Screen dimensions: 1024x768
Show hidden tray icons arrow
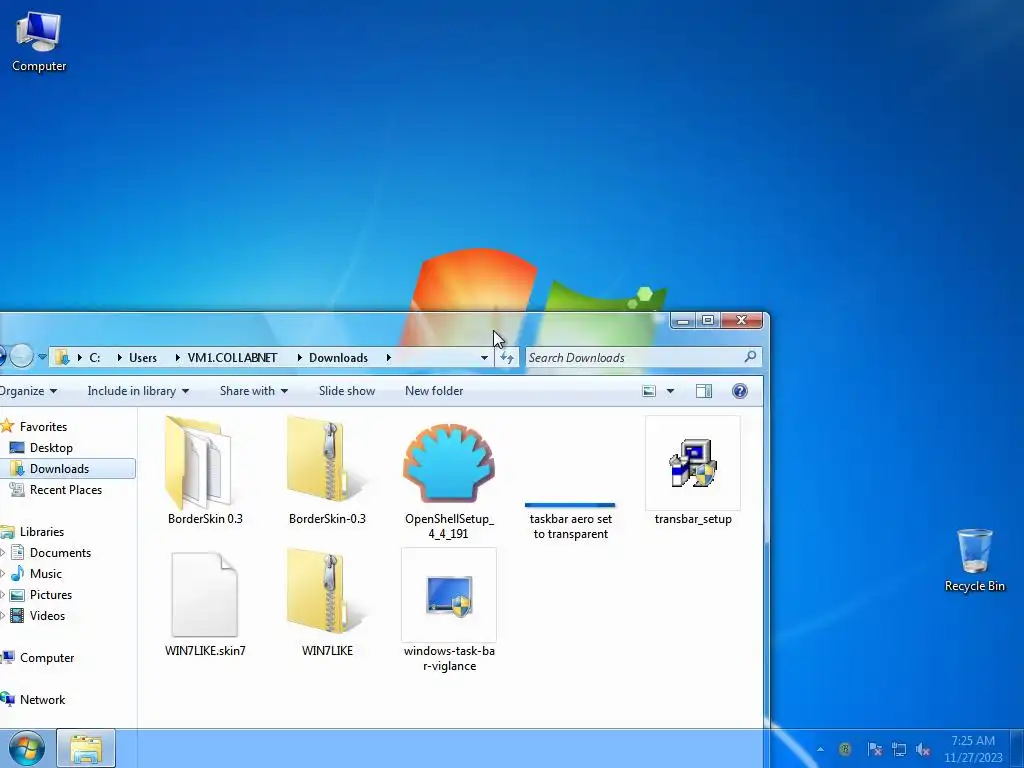coord(820,749)
